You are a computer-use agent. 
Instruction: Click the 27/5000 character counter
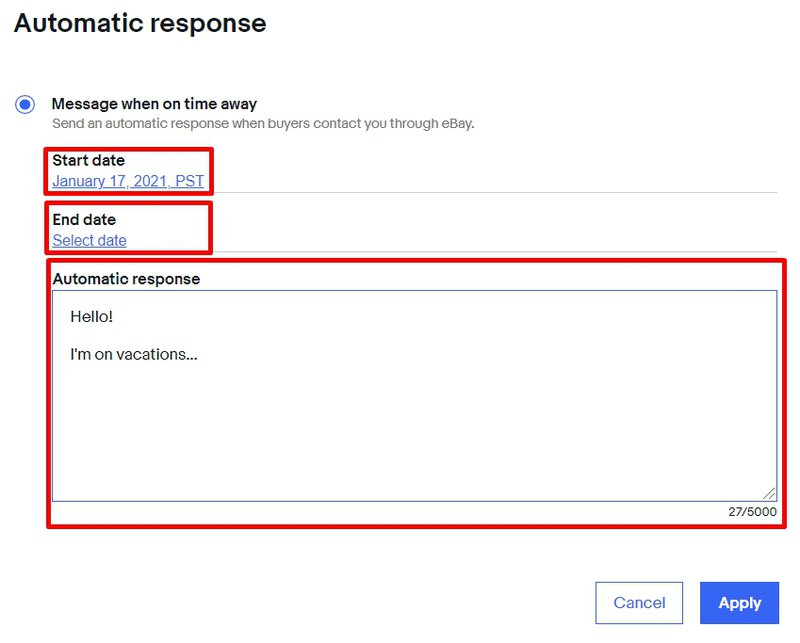pos(752,511)
